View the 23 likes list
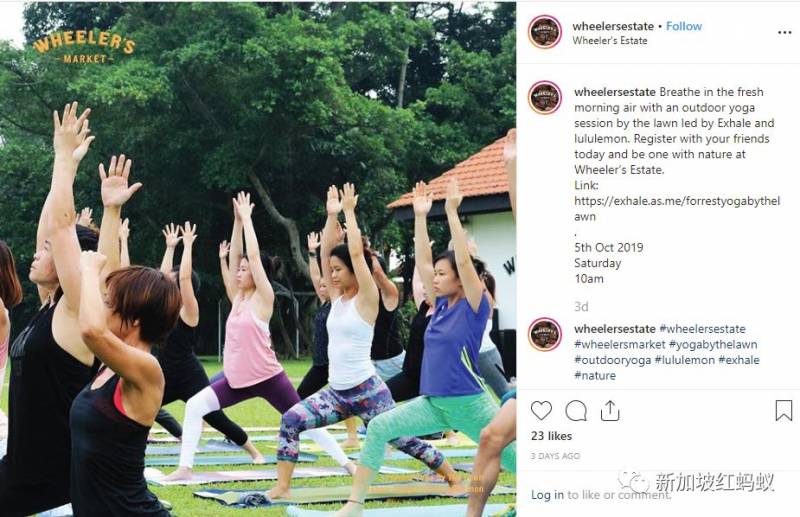The width and height of the screenshot is (800, 517). pyautogui.click(x=551, y=436)
